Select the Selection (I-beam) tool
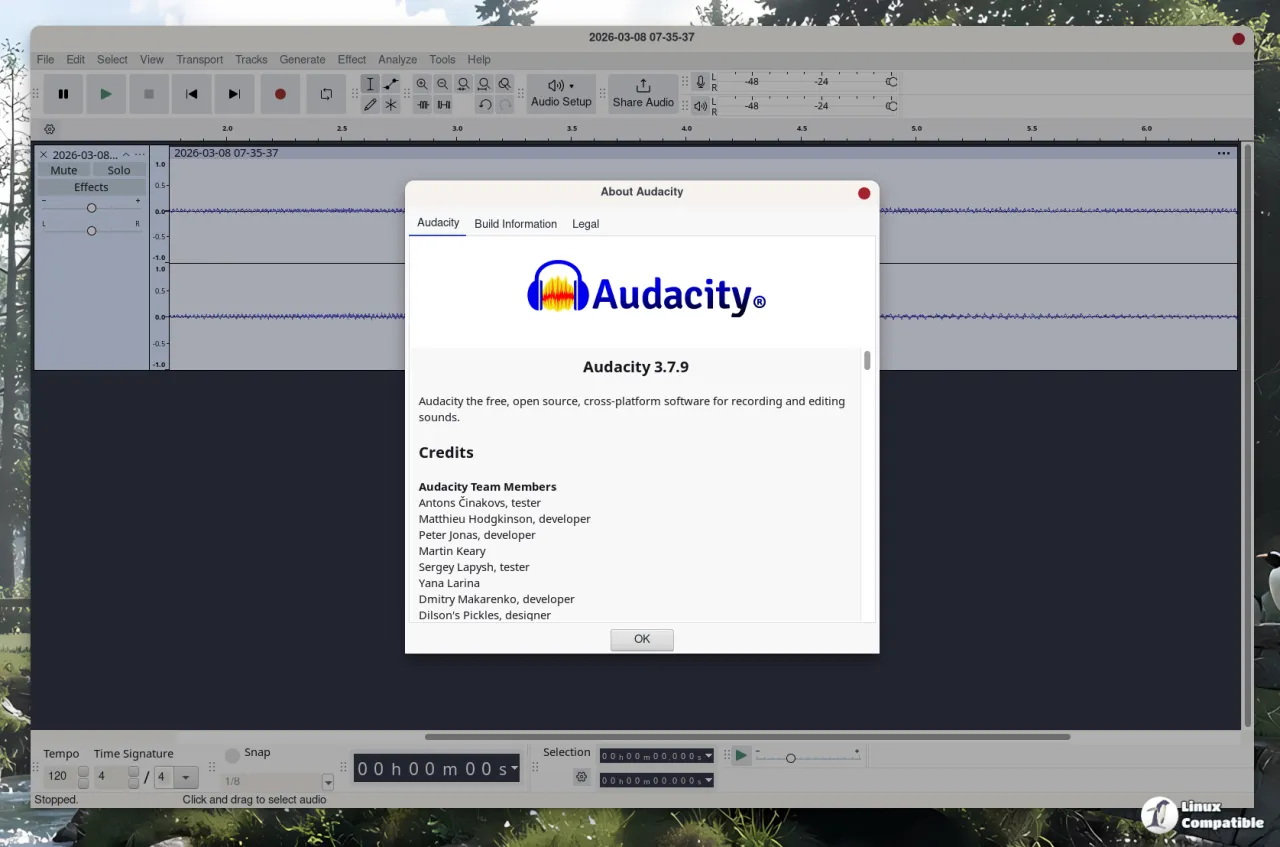This screenshot has width=1280, height=847. click(370, 84)
